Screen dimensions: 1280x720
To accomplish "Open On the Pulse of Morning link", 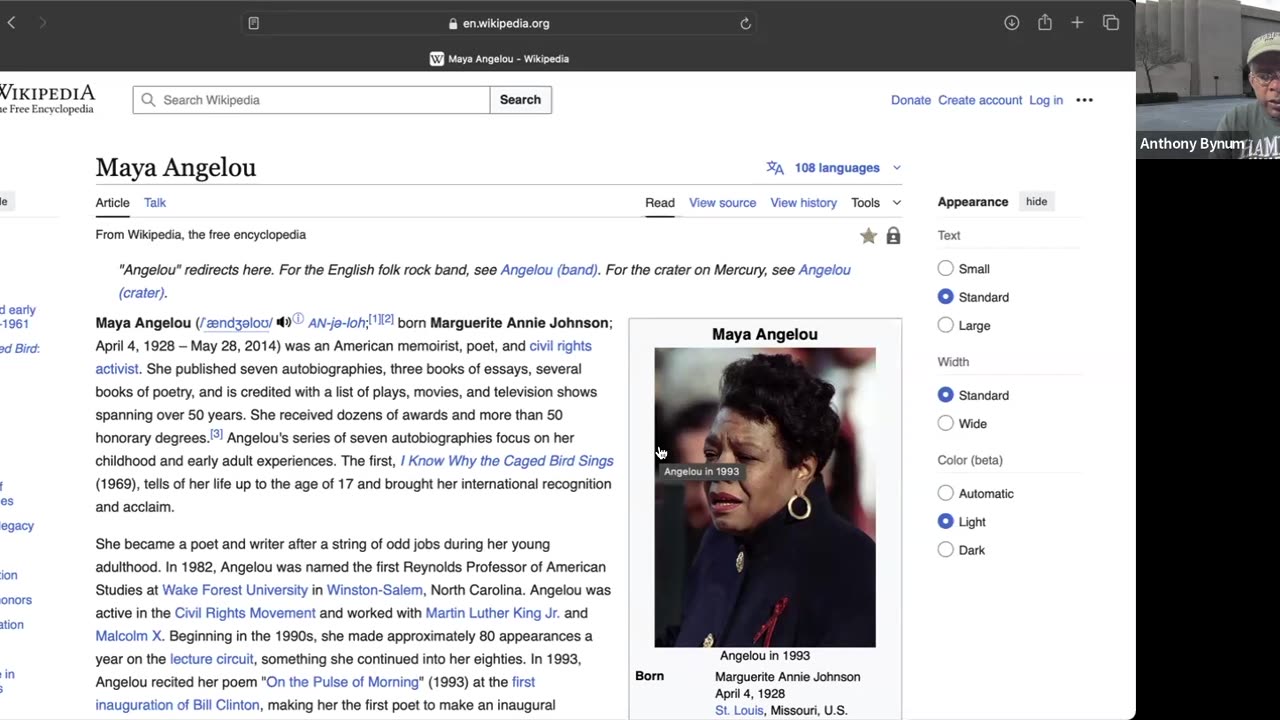I will (x=342, y=682).
